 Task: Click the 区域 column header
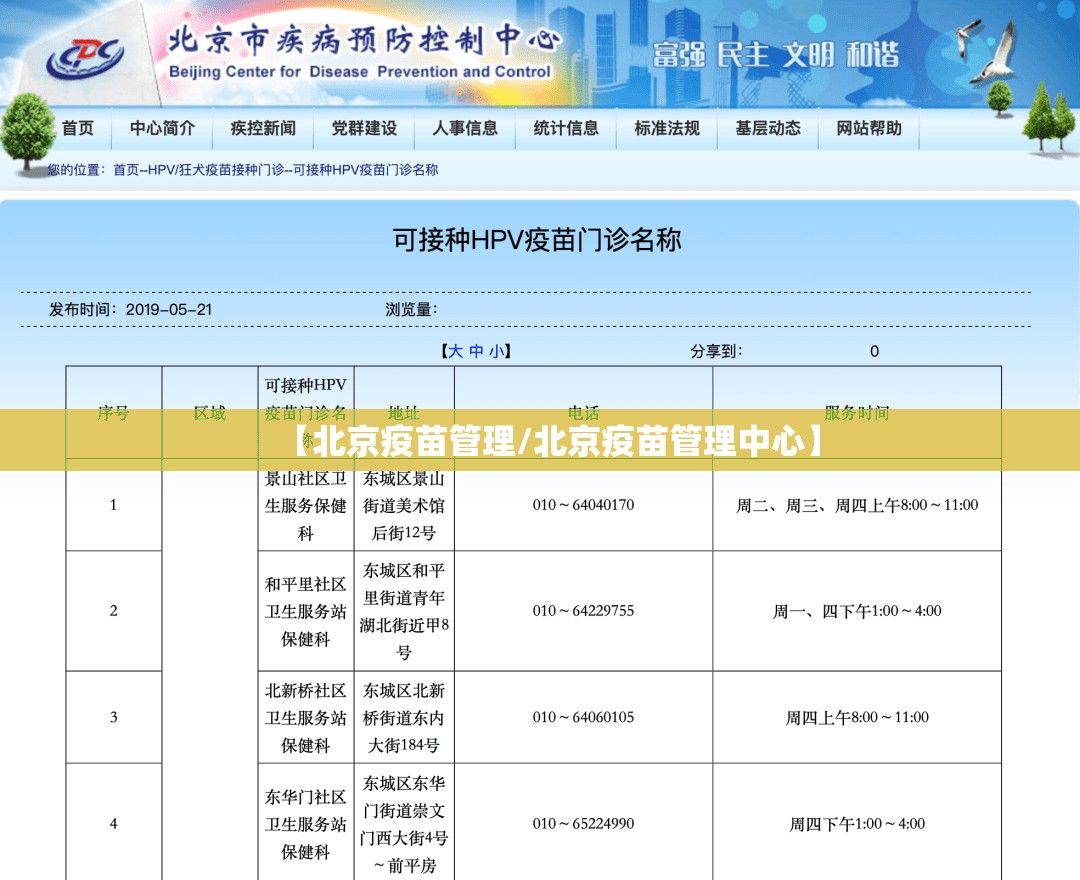(x=209, y=413)
